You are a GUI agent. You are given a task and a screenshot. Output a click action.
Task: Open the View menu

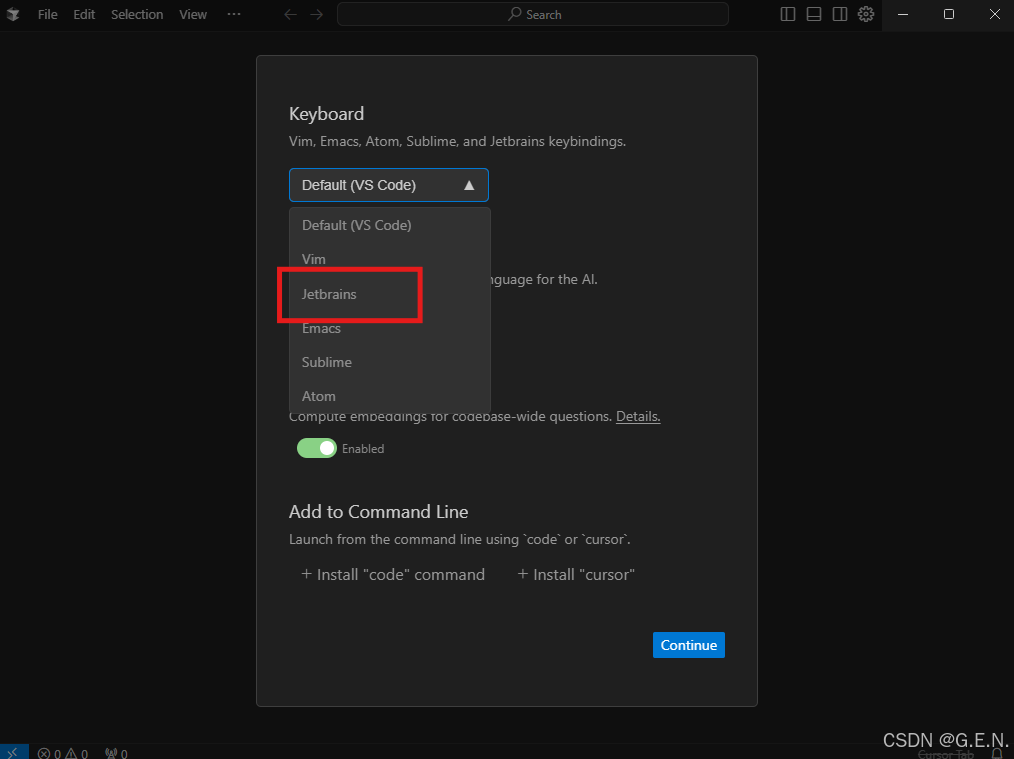tap(193, 14)
